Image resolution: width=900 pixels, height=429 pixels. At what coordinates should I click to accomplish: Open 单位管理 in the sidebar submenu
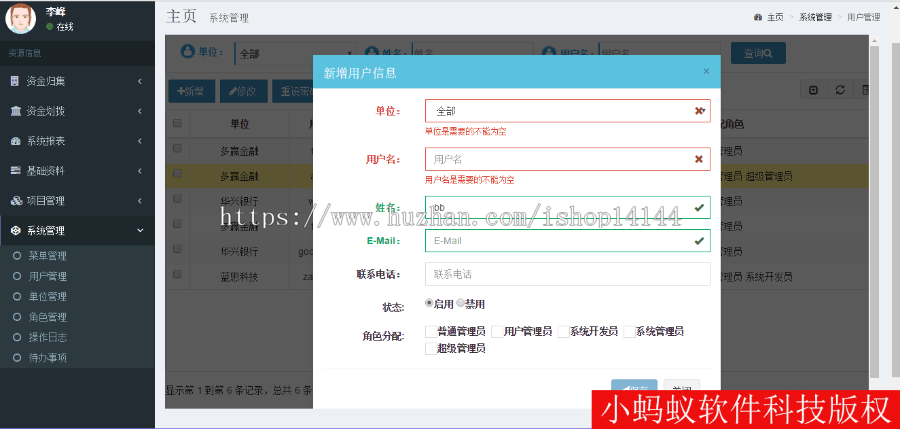point(48,297)
